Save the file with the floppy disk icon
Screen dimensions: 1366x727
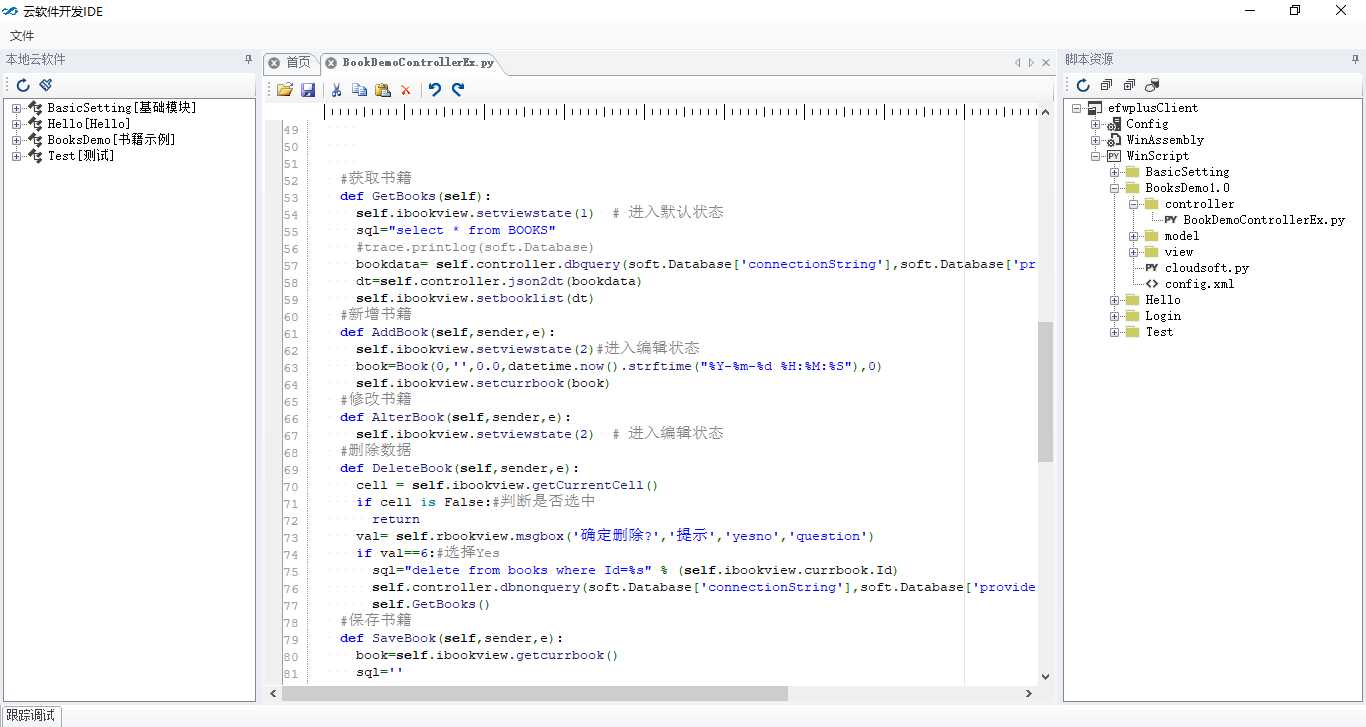(308, 90)
